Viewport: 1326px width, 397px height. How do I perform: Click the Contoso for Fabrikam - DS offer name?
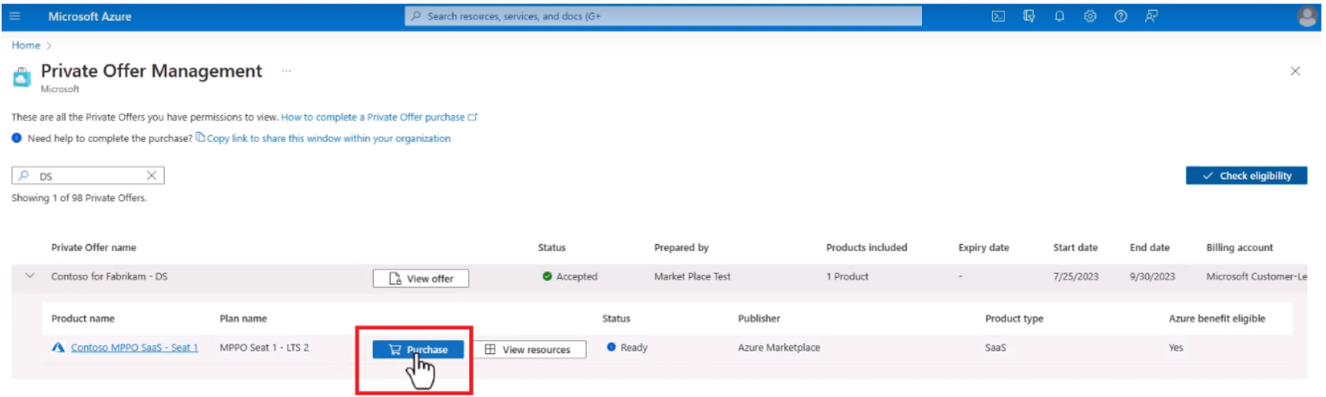point(110,276)
